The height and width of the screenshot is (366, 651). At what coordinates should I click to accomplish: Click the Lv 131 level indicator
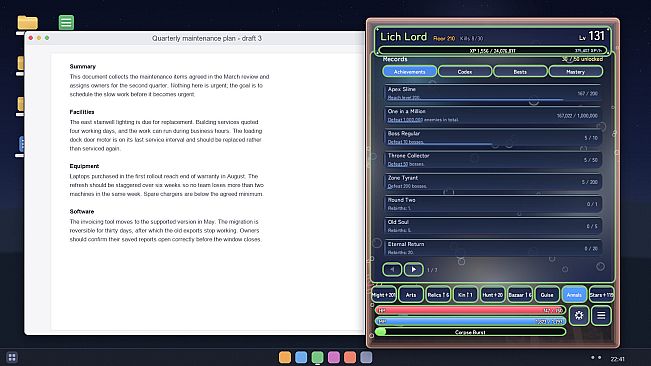coord(592,36)
